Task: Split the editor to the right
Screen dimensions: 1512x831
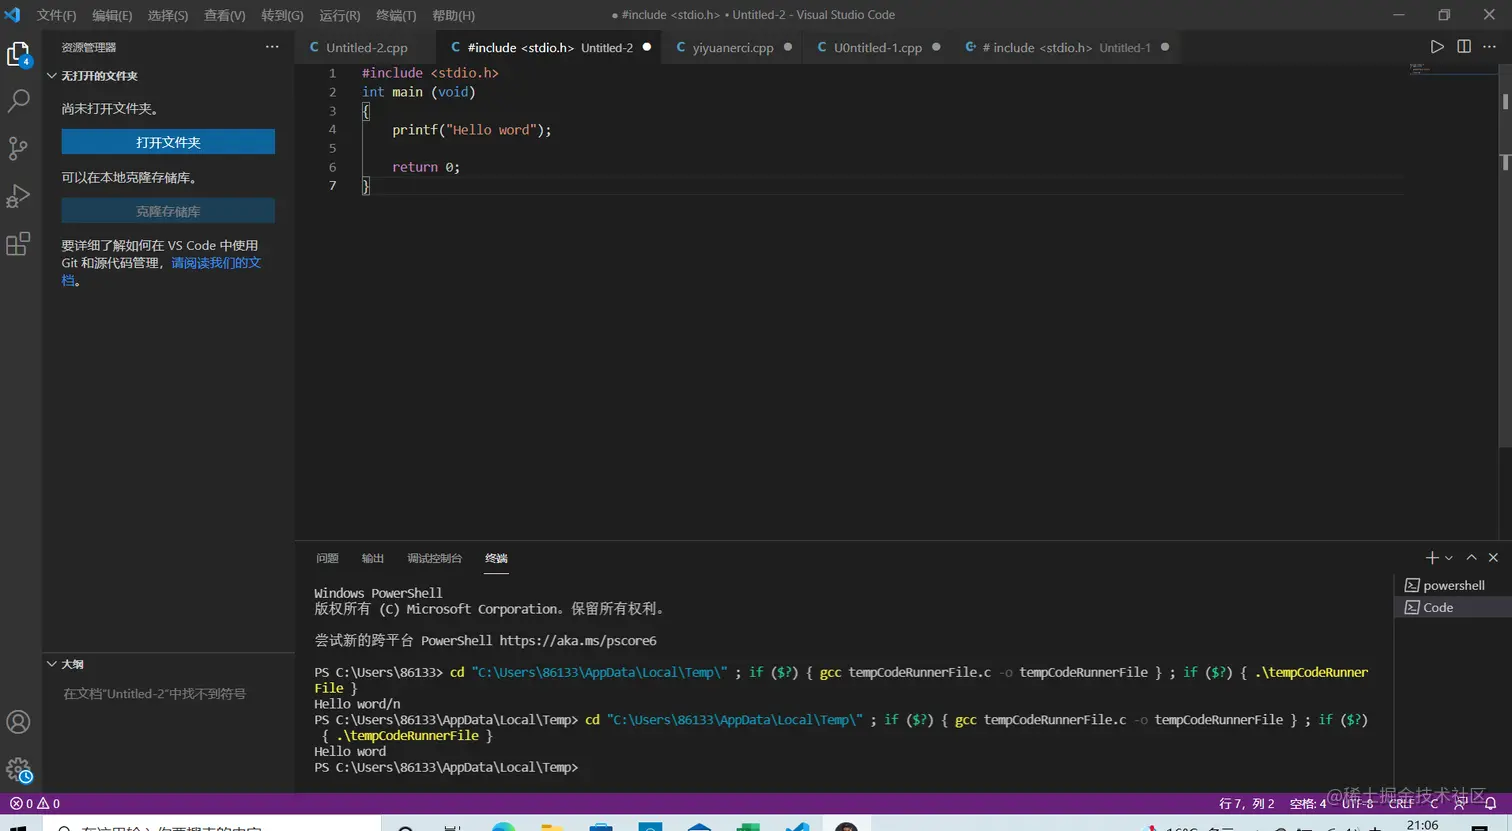Action: [1464, 47]
